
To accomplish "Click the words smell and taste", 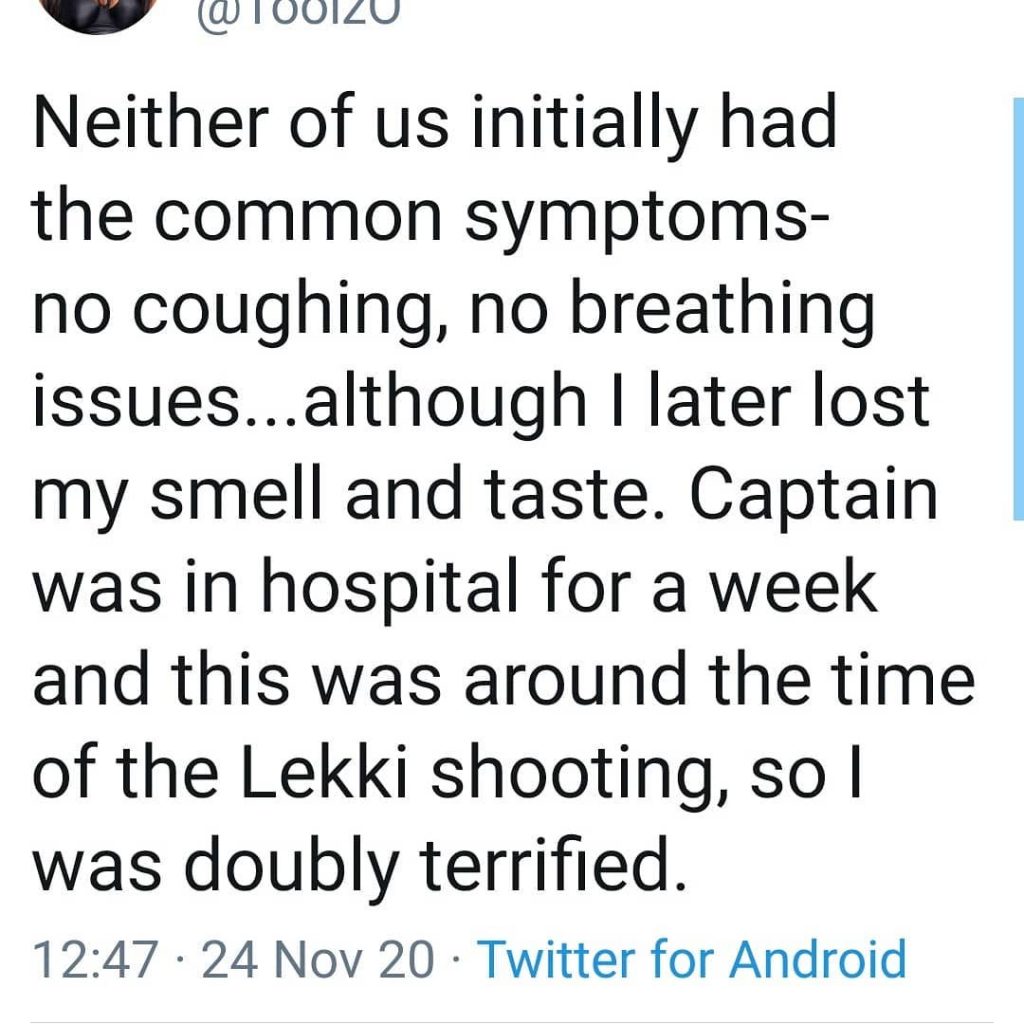I will (x=408, y=494).
